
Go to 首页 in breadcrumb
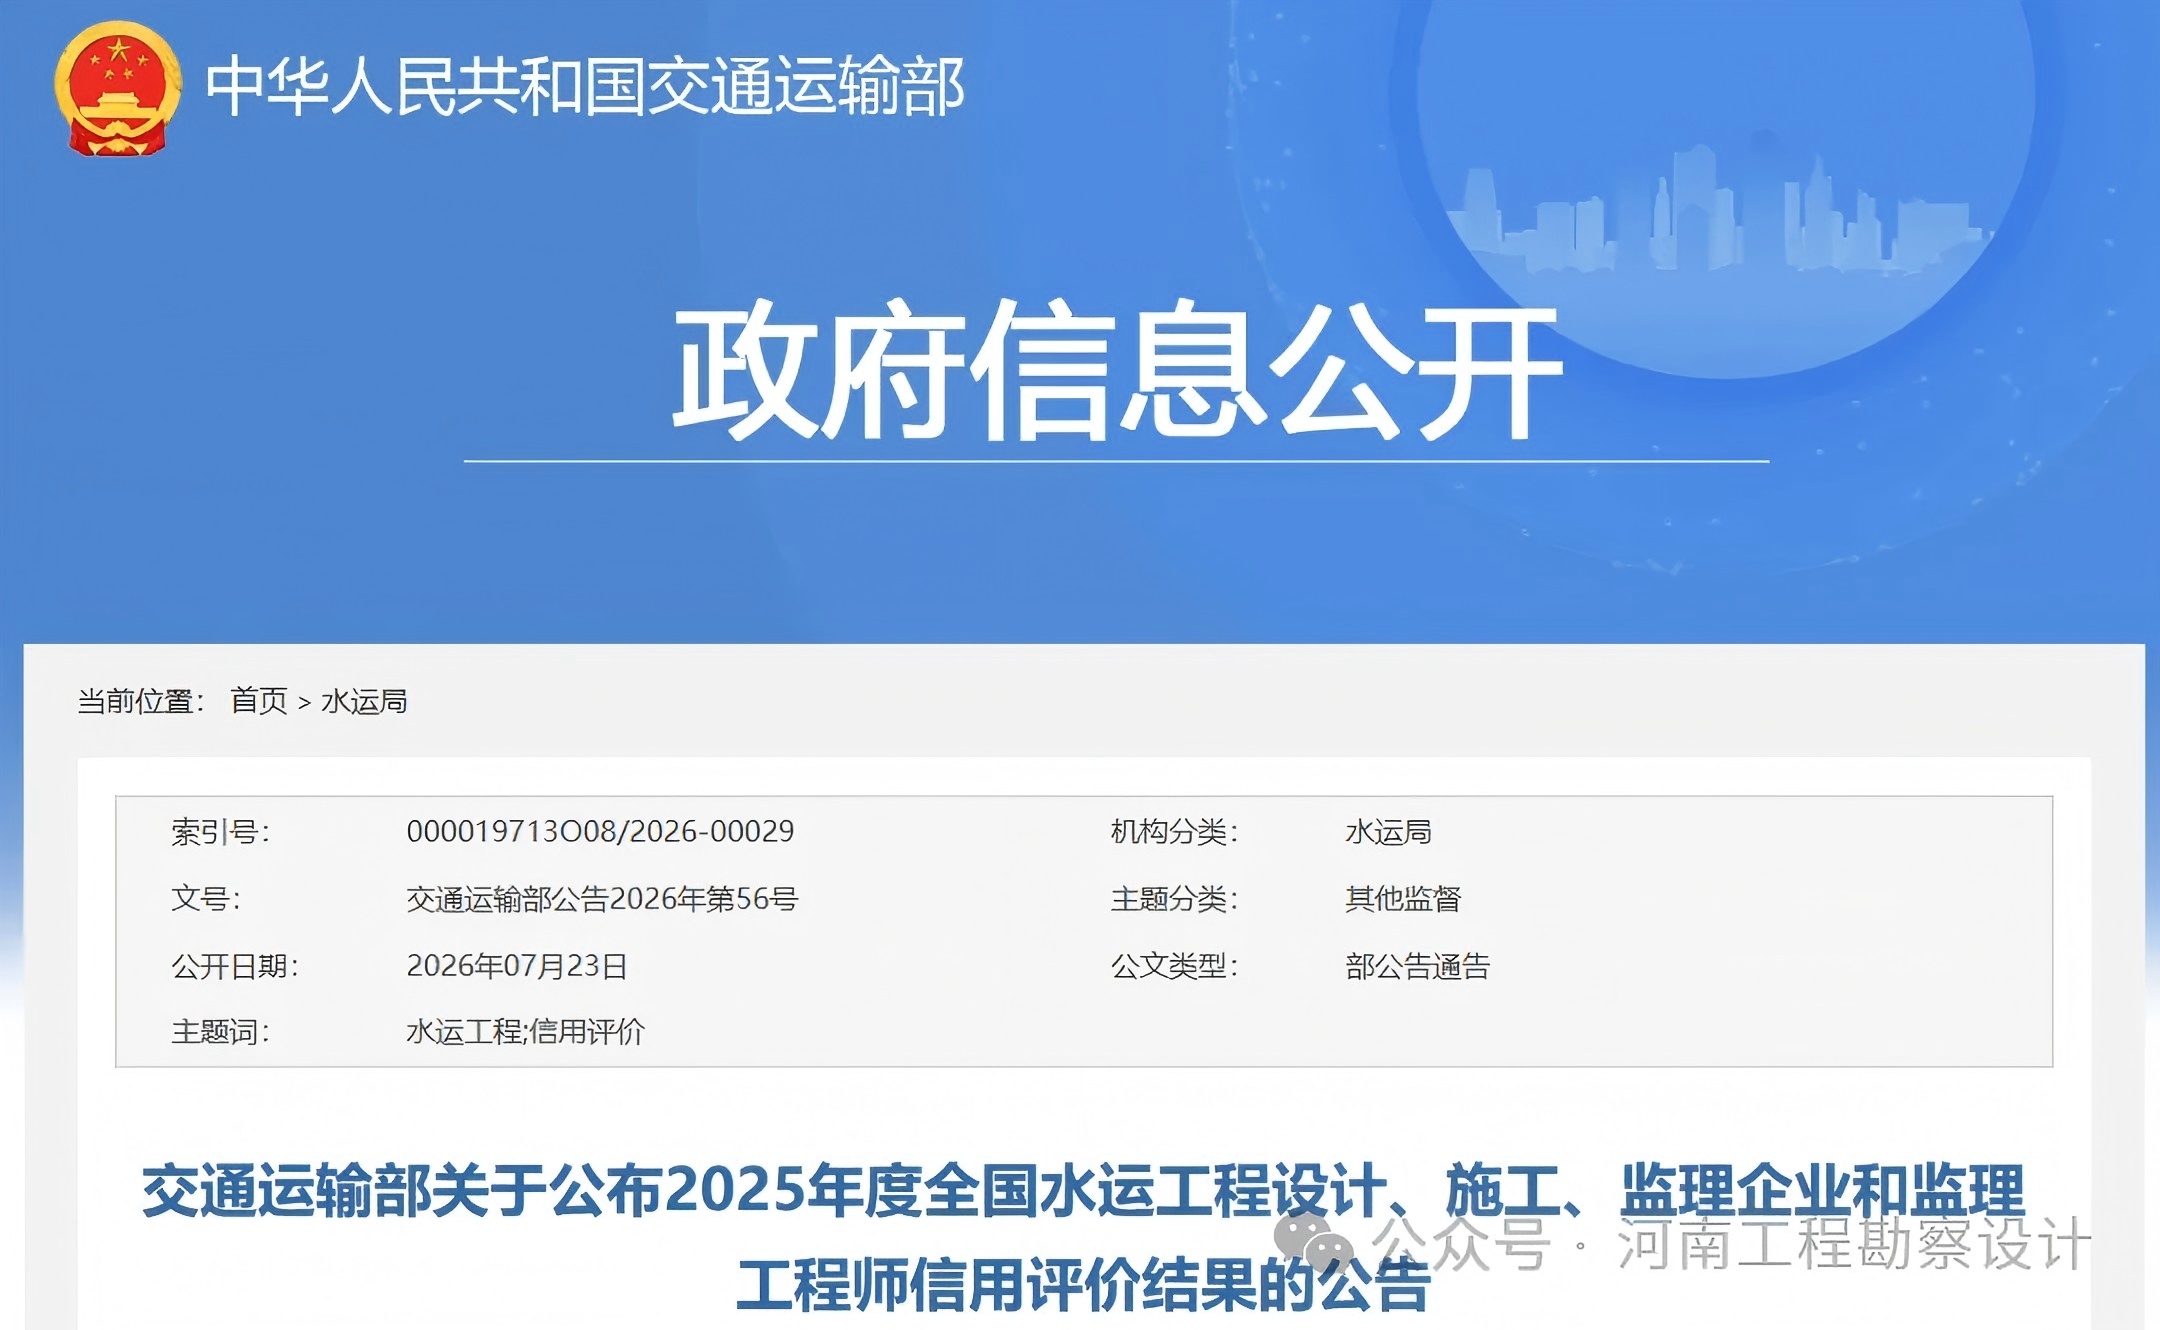coord(259,701)
